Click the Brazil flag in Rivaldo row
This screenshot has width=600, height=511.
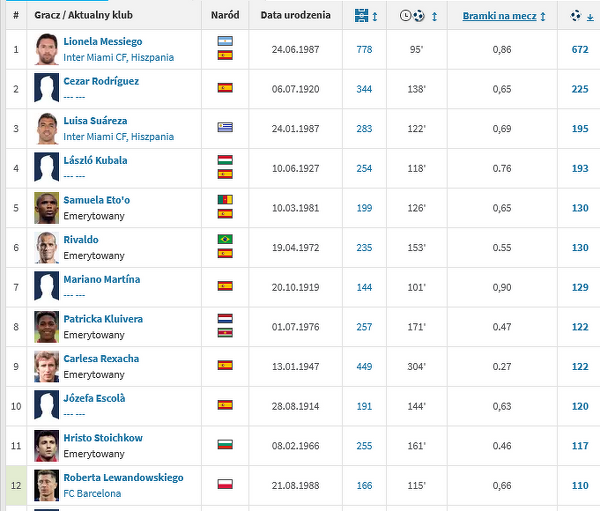[x=225, y=240]
